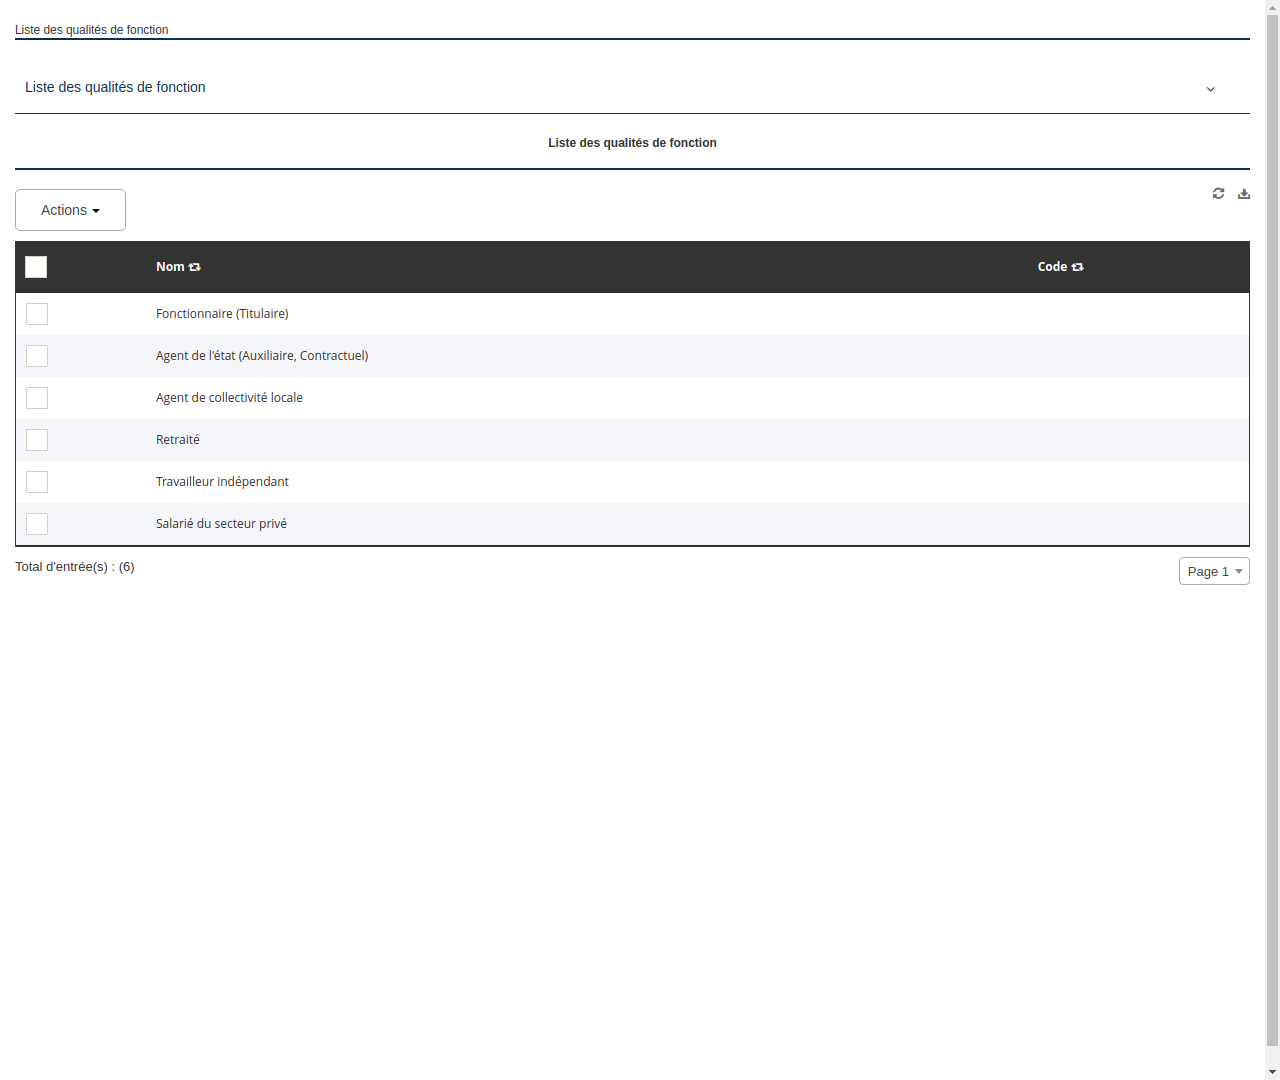Collapse the Liste des qualités de fonction panel
1280x1080 pixels.
pyautogui.click(x=1210, y=89)
